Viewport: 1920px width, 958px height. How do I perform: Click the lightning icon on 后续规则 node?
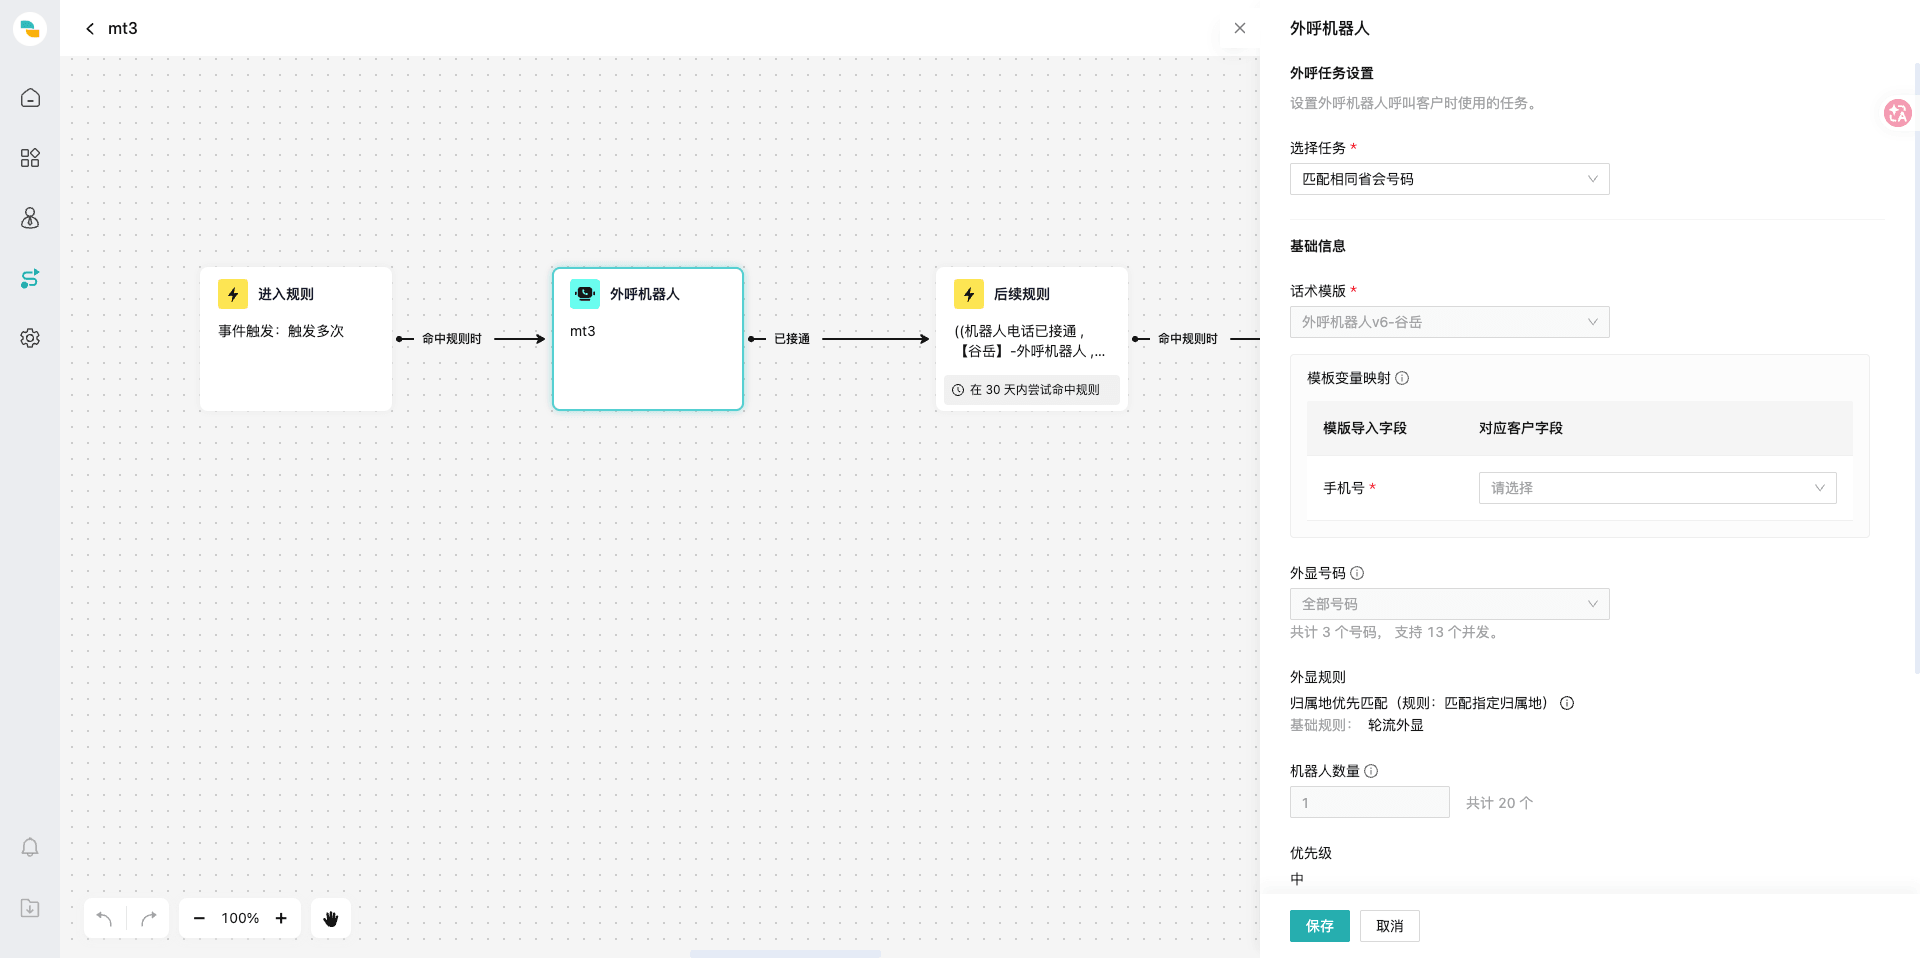point(969,294)
